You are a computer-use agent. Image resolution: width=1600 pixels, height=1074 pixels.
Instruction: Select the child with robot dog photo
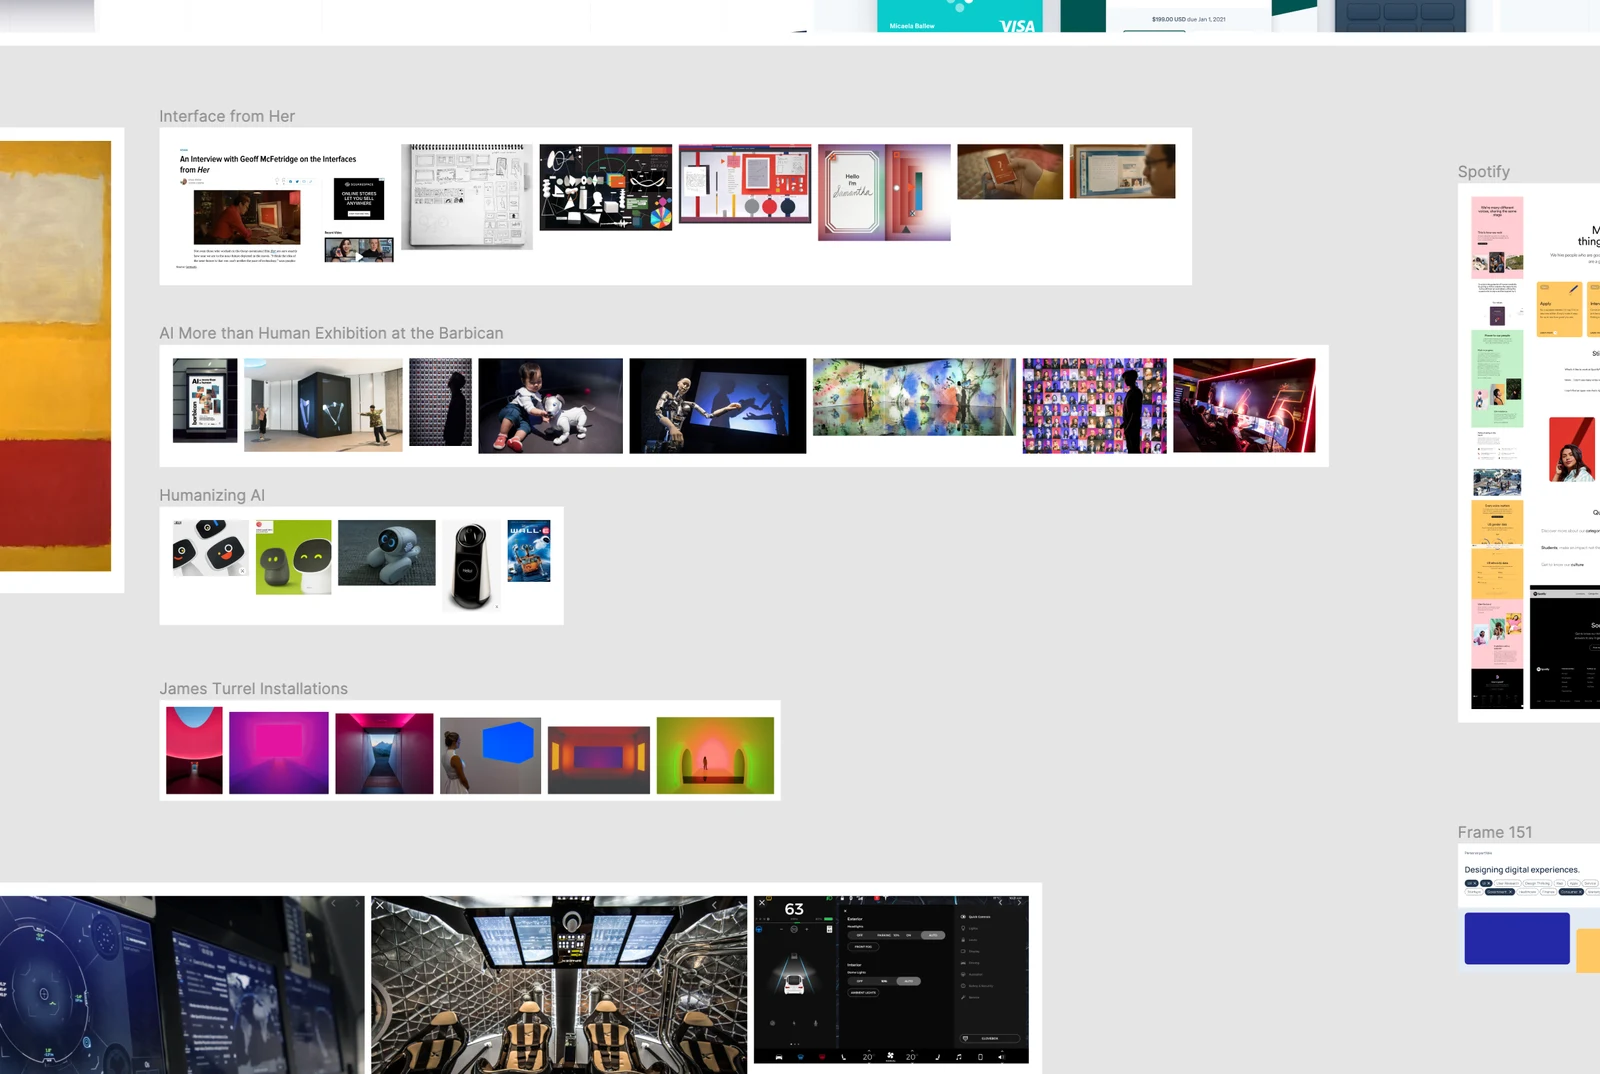point(550,406)
